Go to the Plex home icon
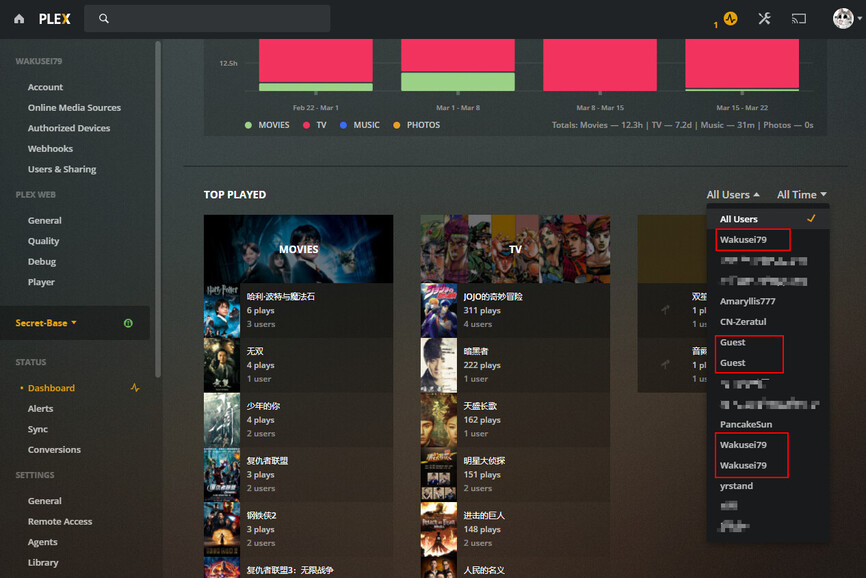This screenshot has height=578, width=866. (19, 19)
